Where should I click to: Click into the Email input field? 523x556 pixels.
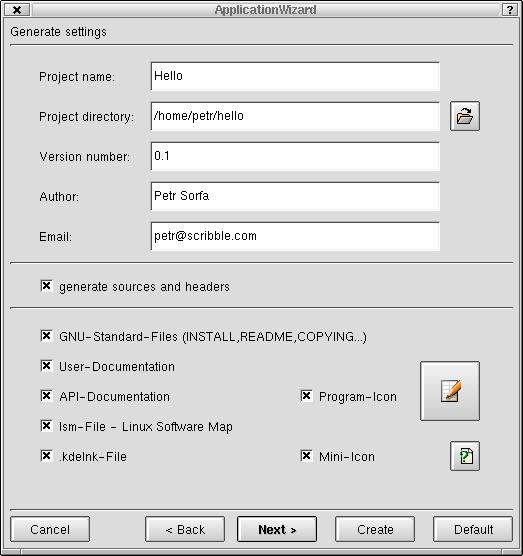[x=295, y=236]
